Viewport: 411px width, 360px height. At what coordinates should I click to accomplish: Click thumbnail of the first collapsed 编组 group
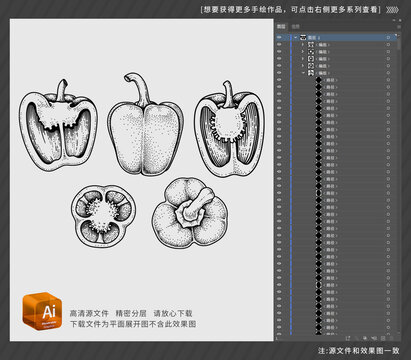click(311, 44)
